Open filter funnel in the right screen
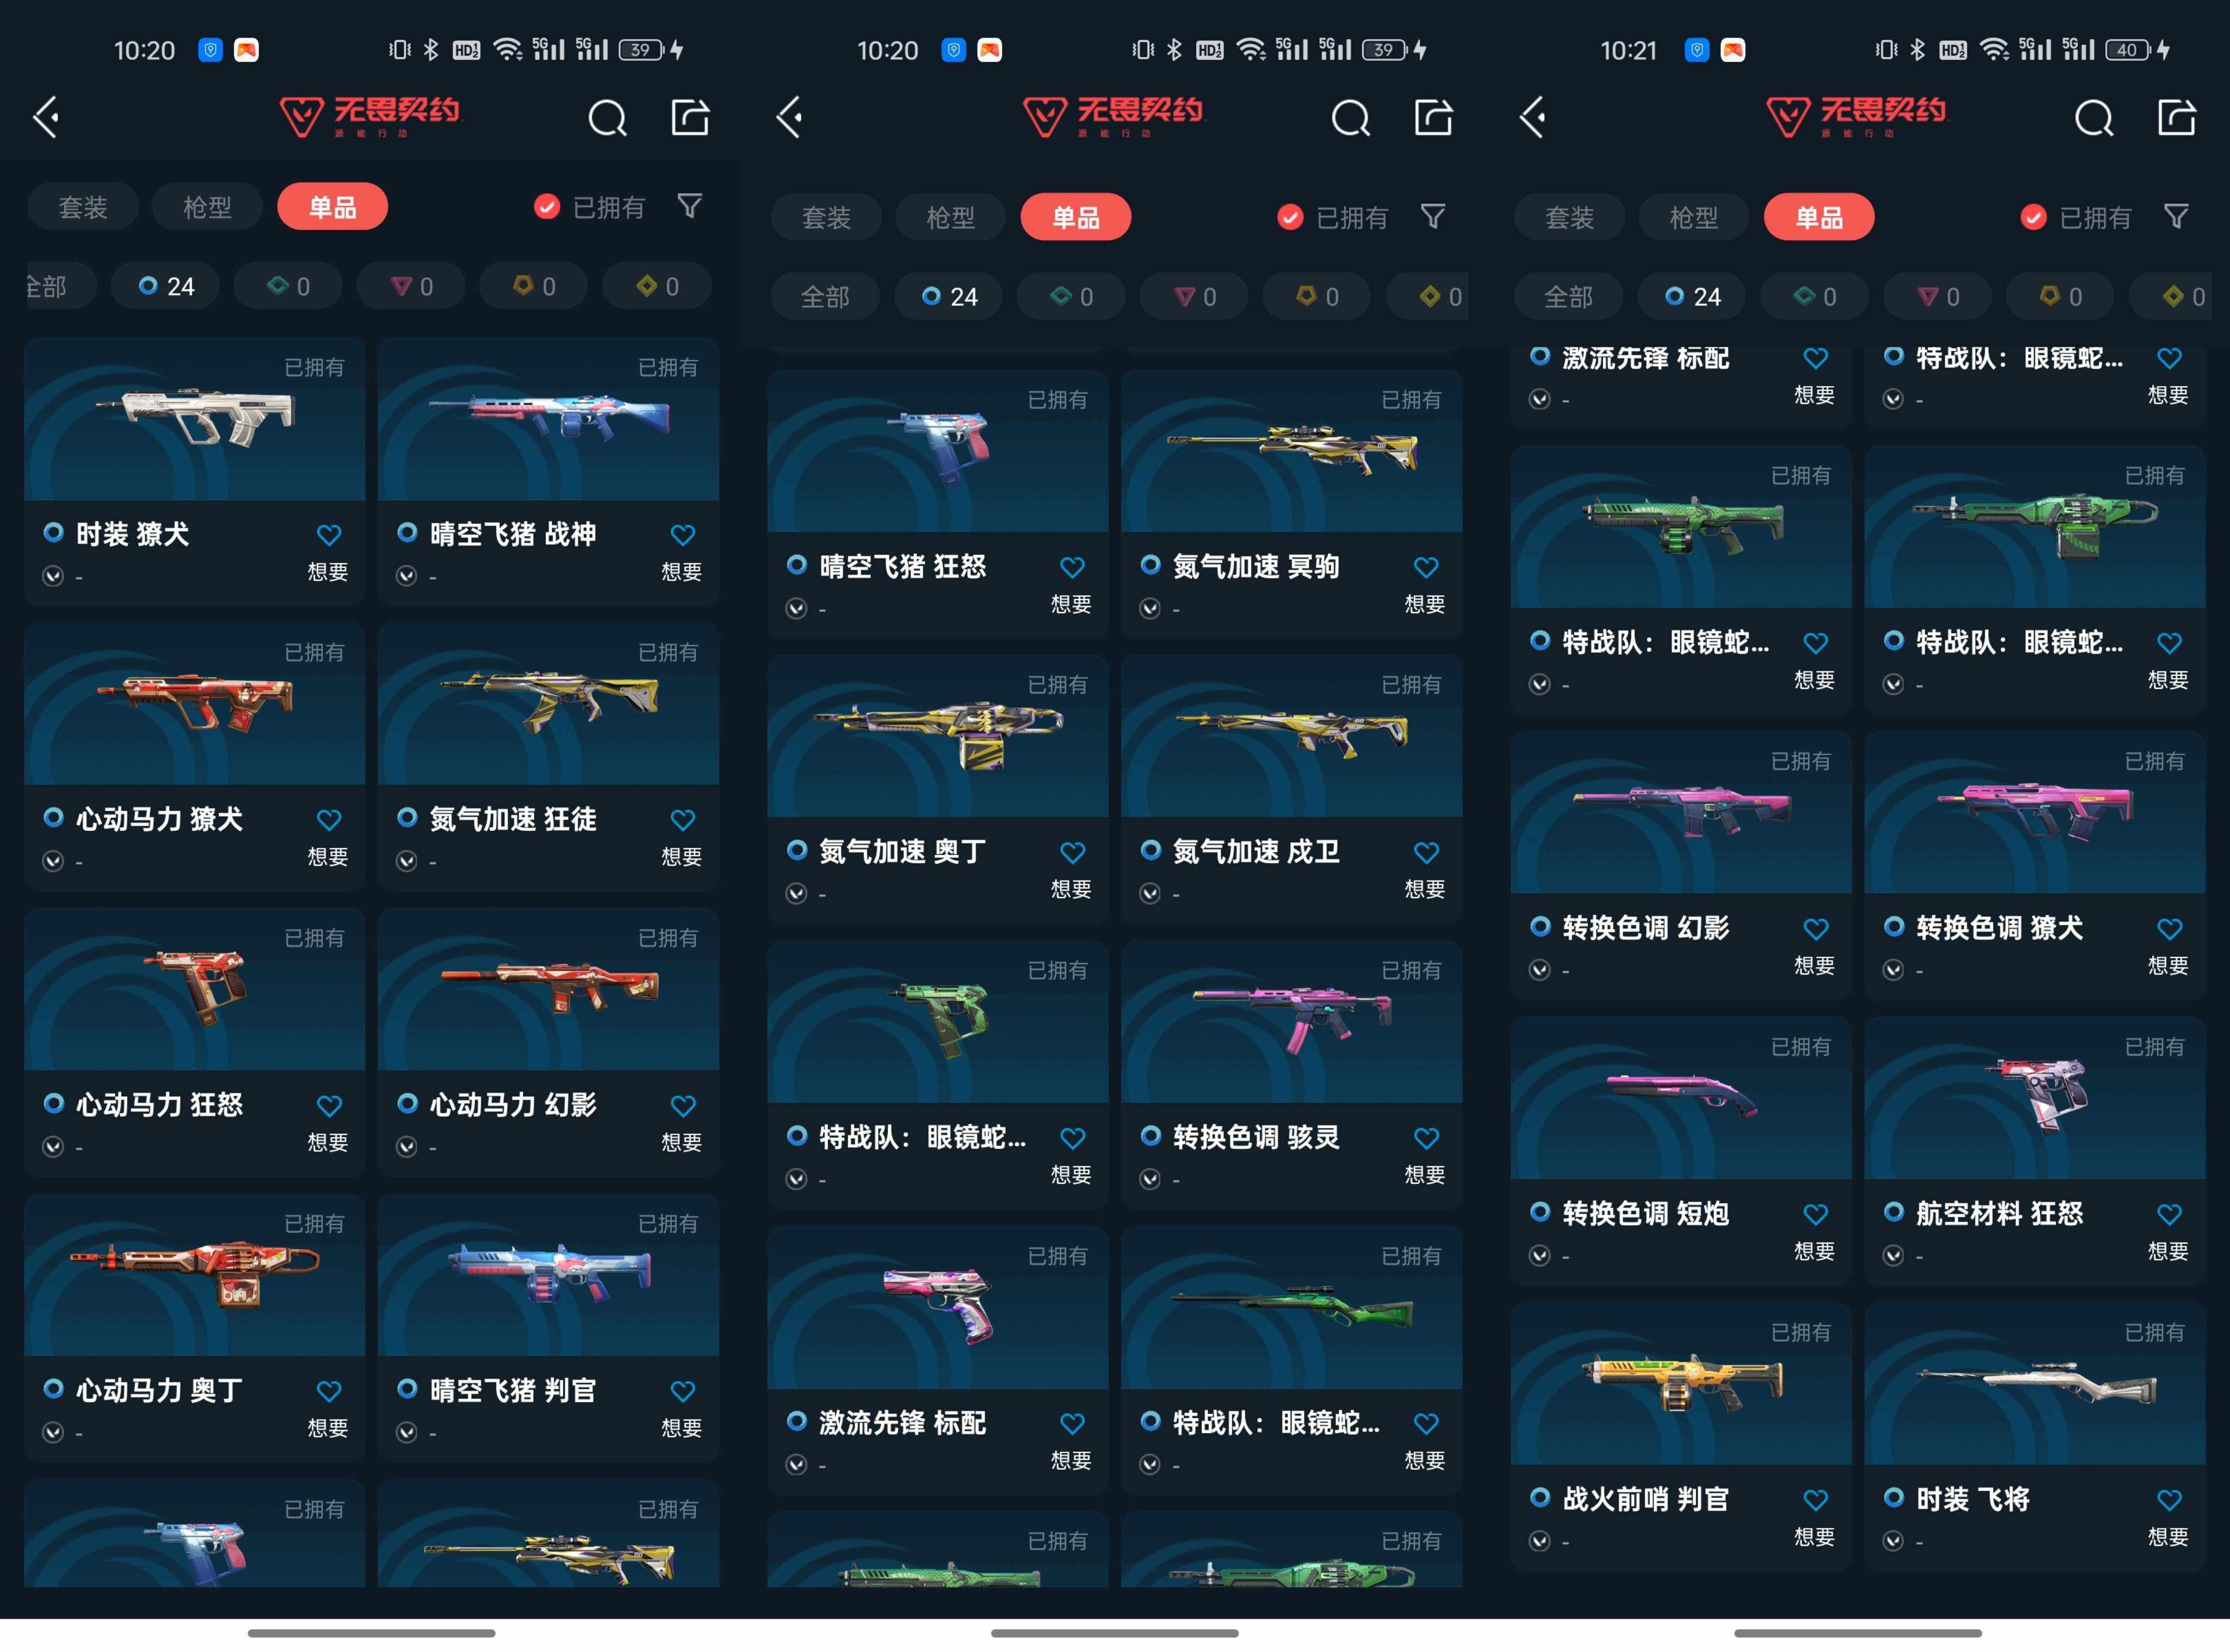 pyautogui.click(x=2176, y=216)
